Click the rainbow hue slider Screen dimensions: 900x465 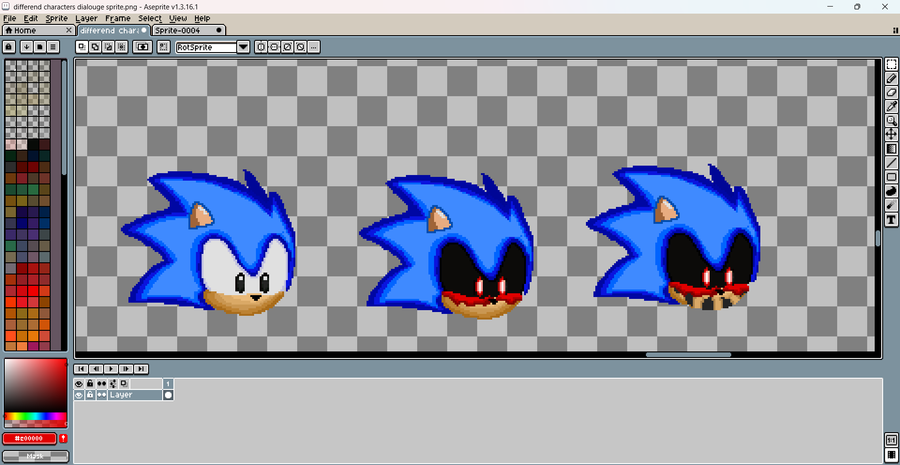point(36,416)
